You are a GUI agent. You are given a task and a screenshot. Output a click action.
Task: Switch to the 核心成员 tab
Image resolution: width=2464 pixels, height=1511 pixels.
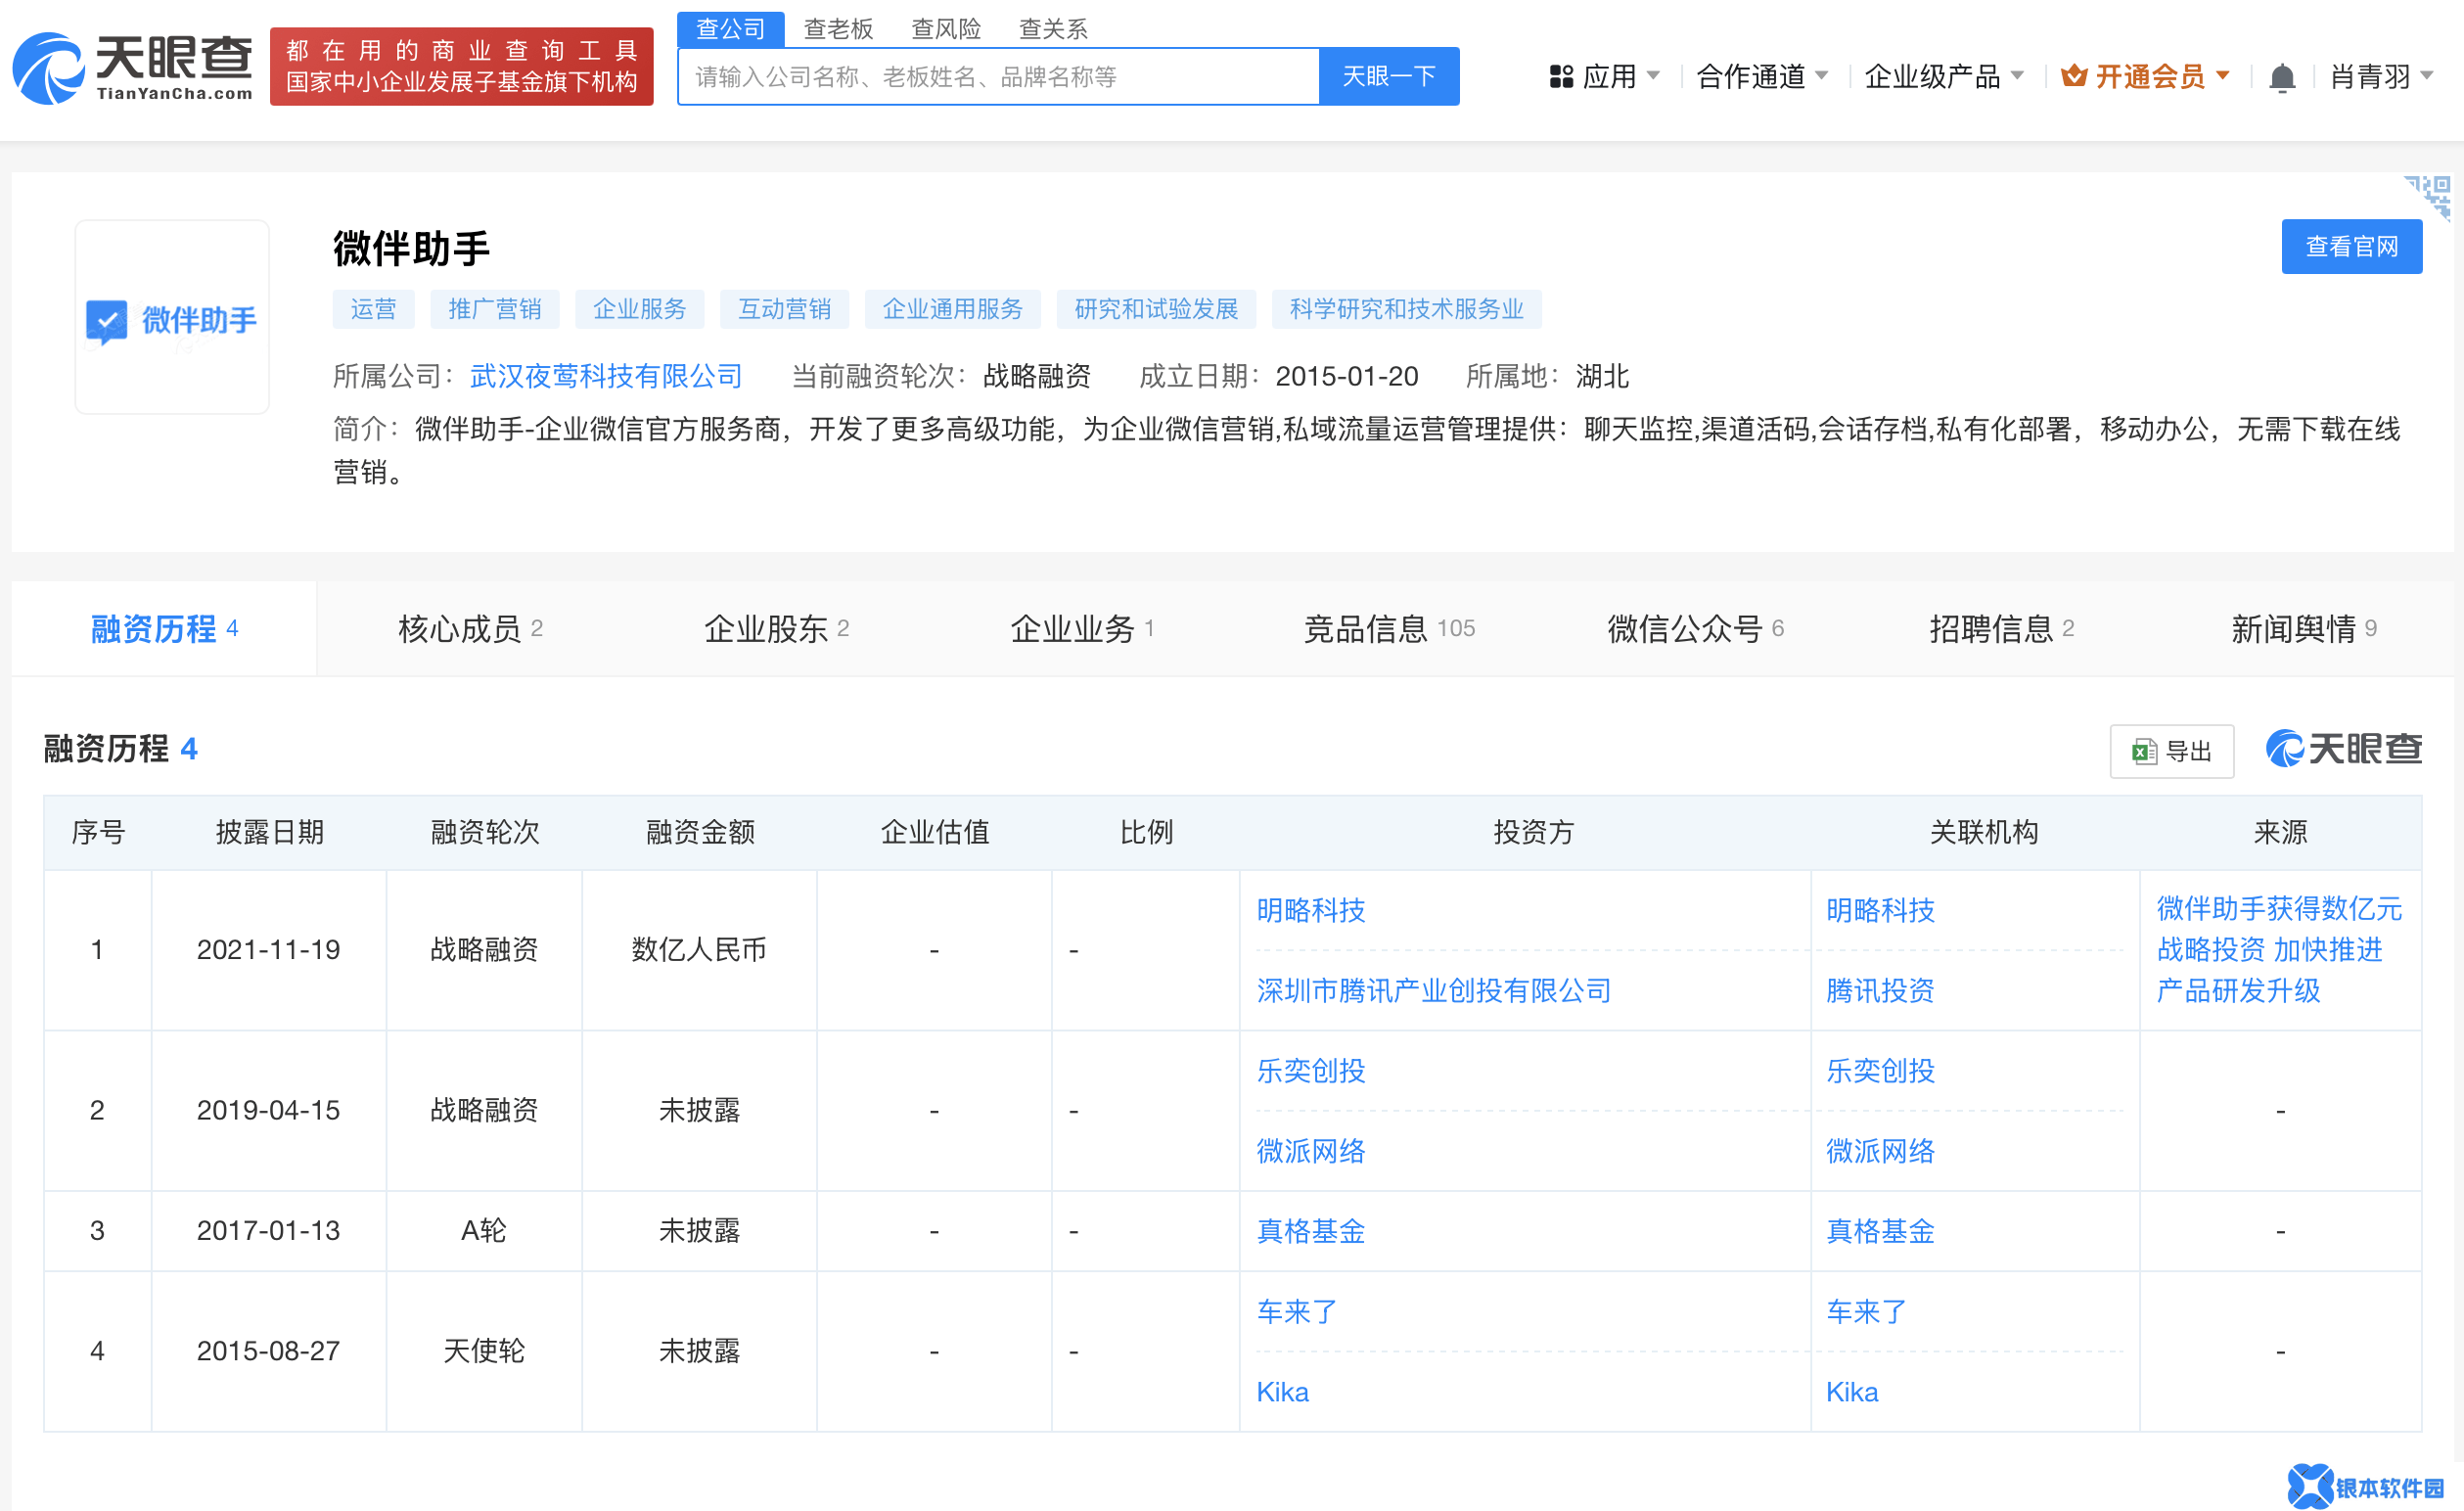coord(470,628)
